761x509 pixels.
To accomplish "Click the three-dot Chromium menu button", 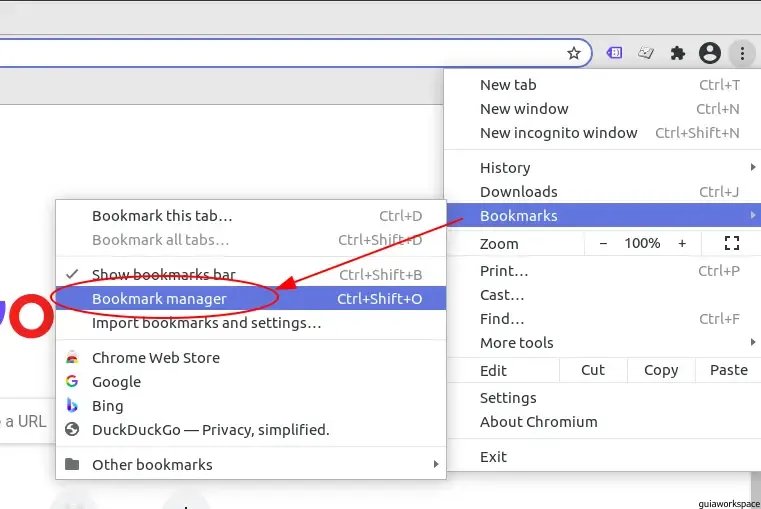I will click(742, 53).
